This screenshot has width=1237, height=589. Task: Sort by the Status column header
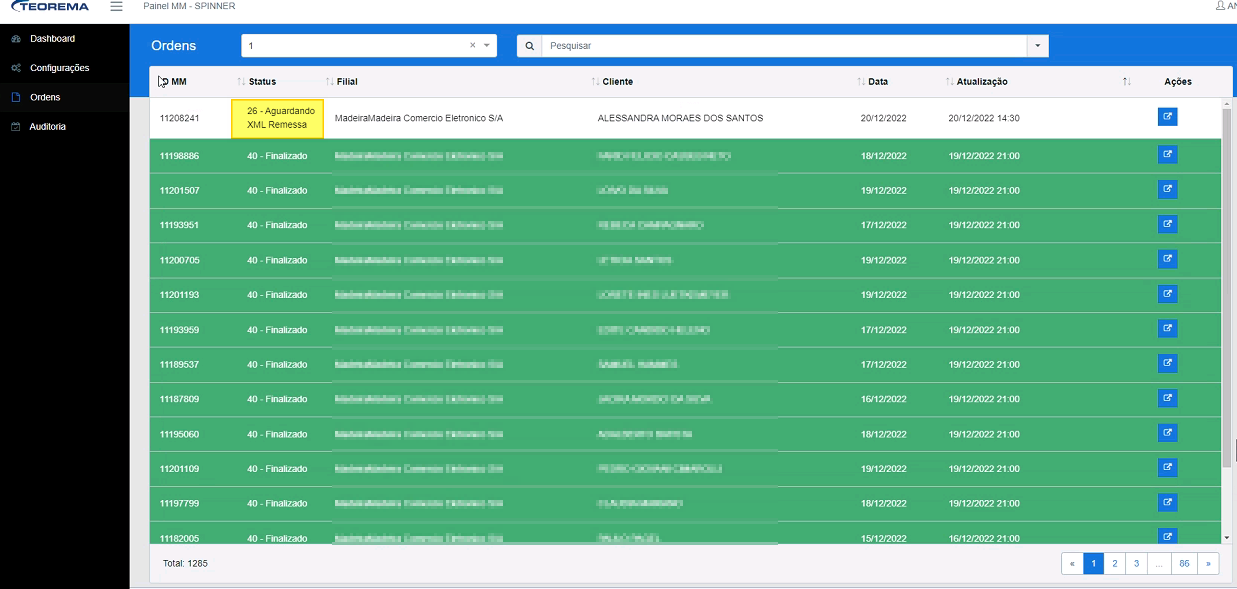[x=262, y=82]
